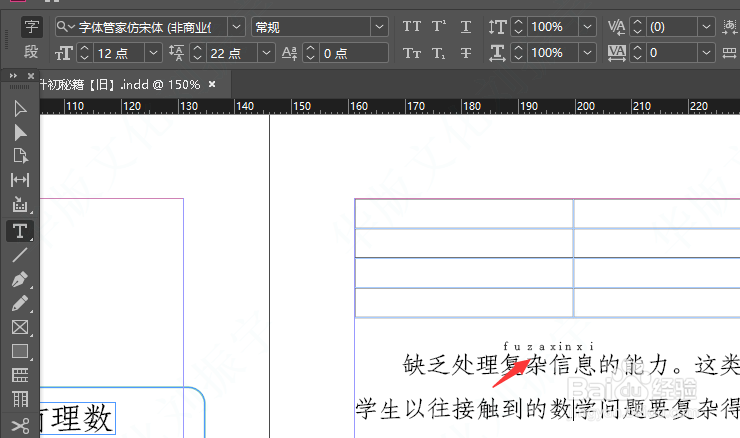Select the horizontal grid tool
Image resolution: width=740 pixels, height=438 pixels.
[x=20, y=375]
